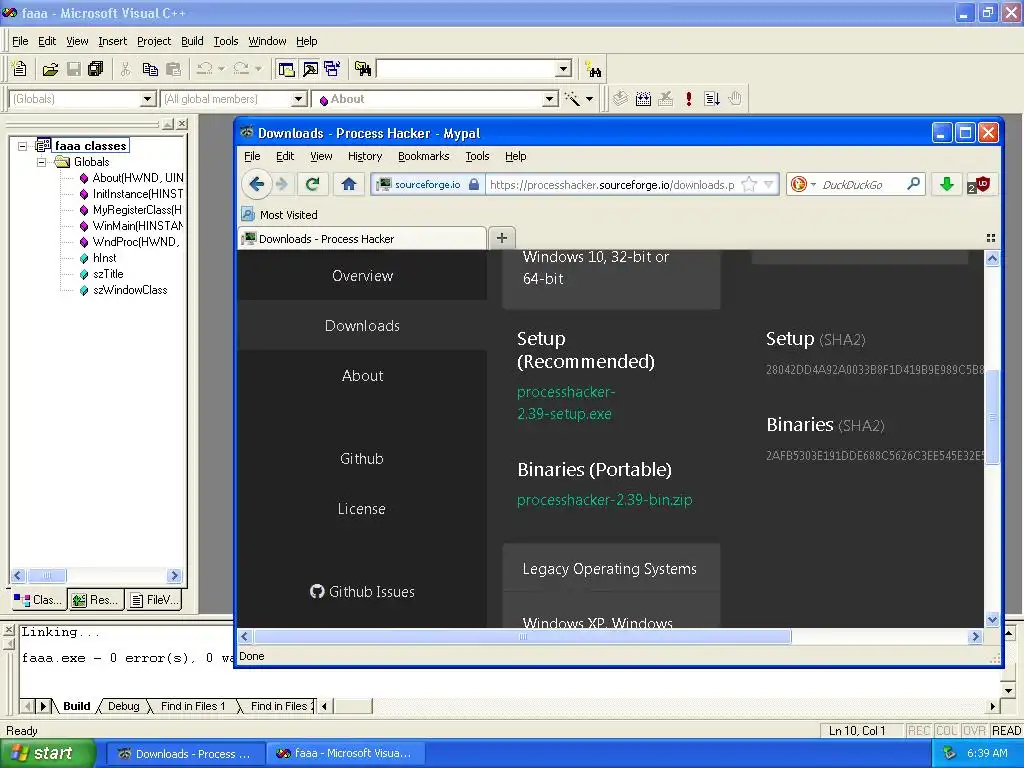Click the Downloads - Process Hacker taskbar button
The height and width of the screenshot is (768, 1024).
pos(186,754)
